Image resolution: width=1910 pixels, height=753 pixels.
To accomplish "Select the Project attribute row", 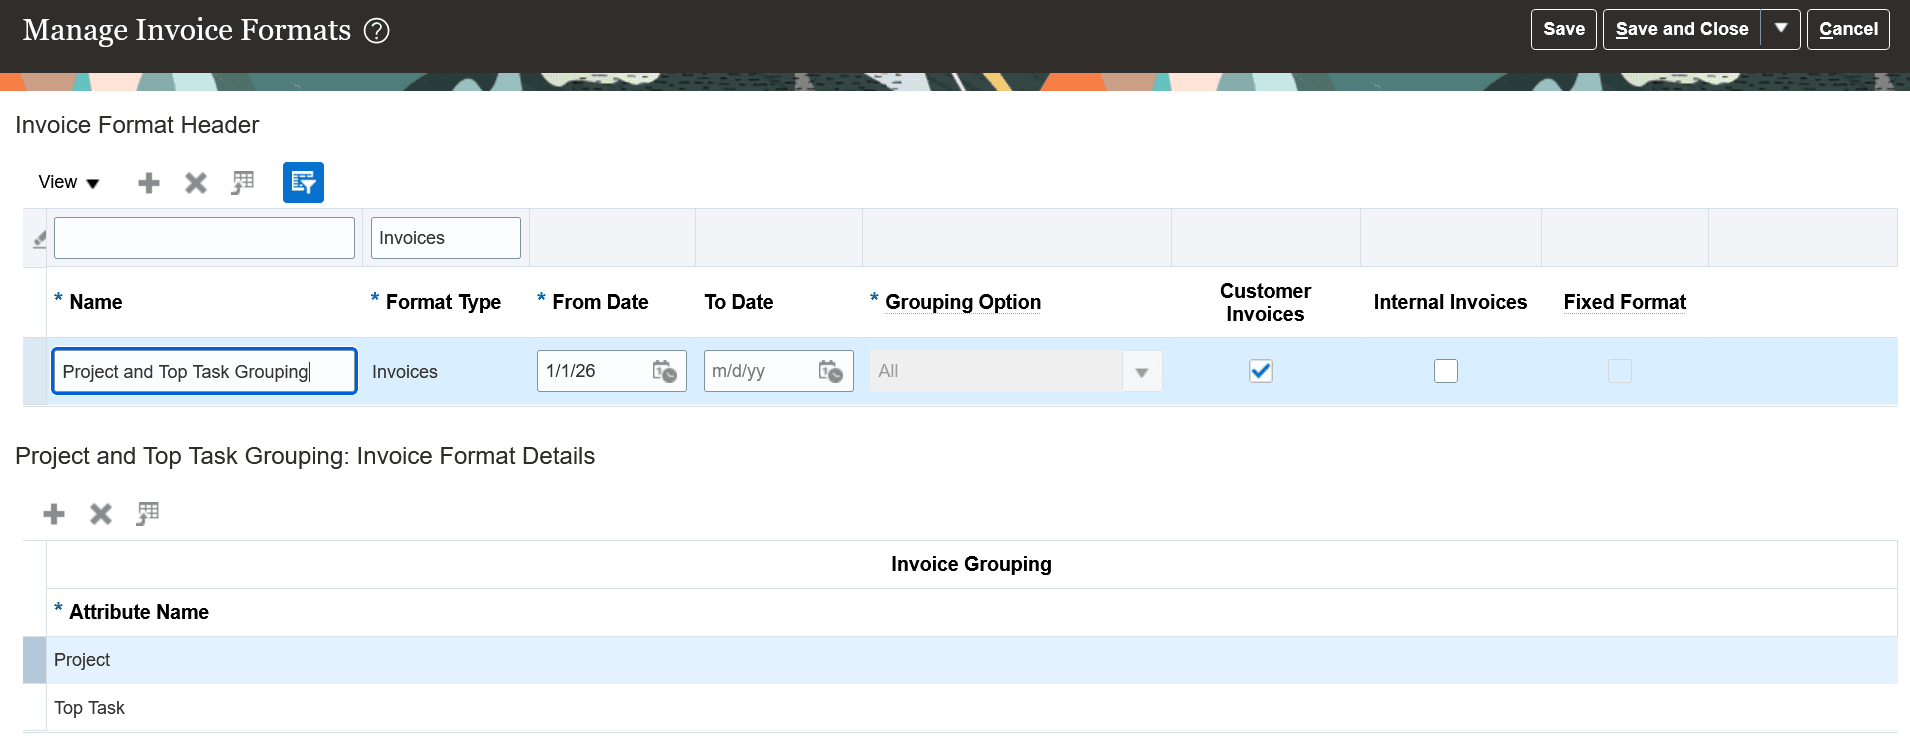I will click(971, 660).
